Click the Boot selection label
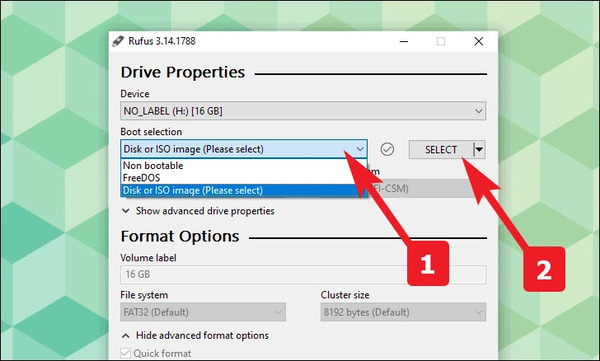 [x=151, y=132]
